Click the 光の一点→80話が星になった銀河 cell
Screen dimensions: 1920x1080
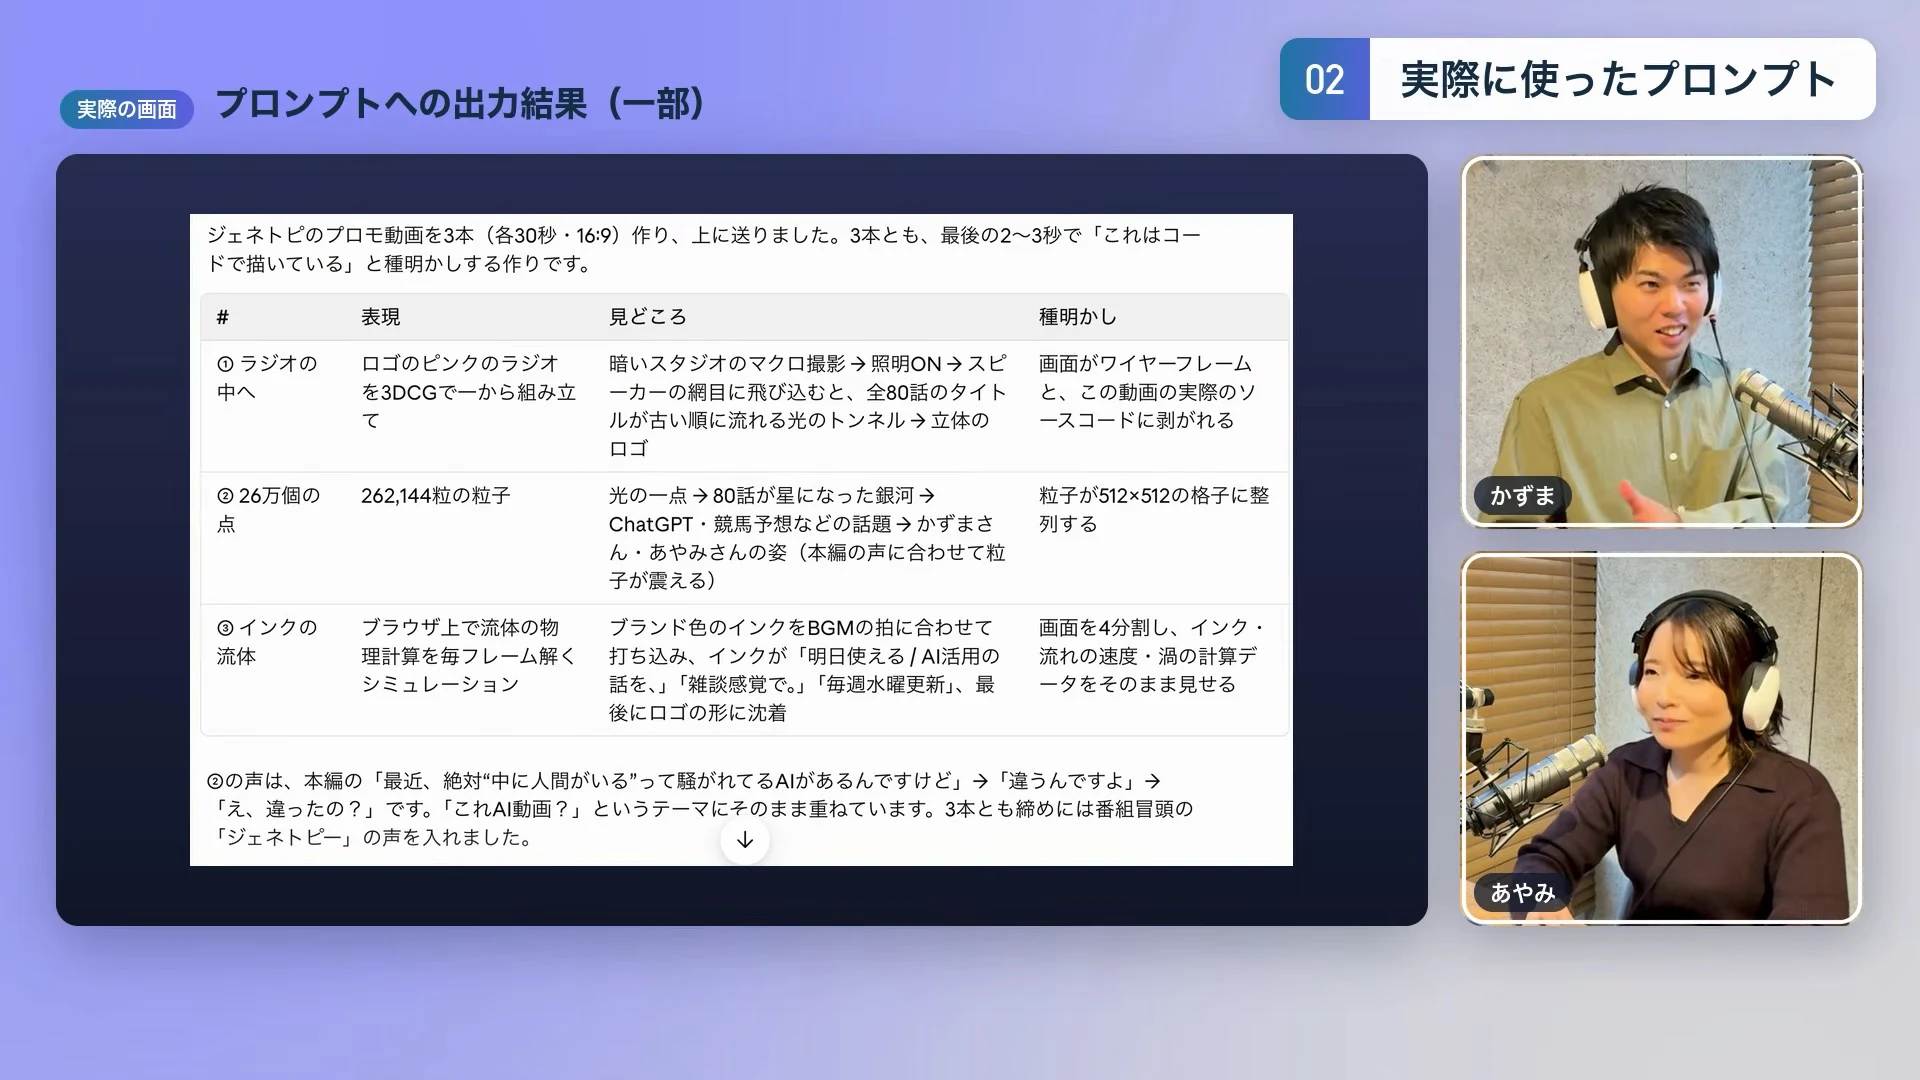[x=806, y=537]
